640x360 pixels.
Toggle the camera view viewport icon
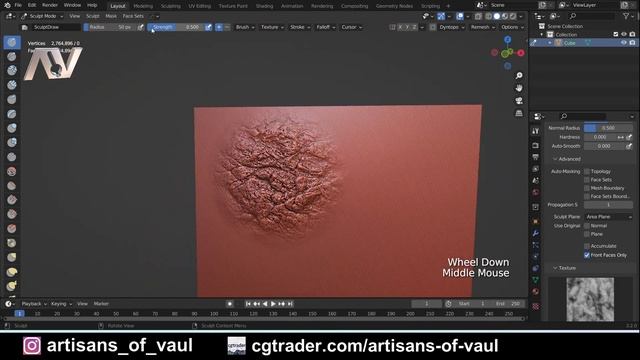pos(519,101)
